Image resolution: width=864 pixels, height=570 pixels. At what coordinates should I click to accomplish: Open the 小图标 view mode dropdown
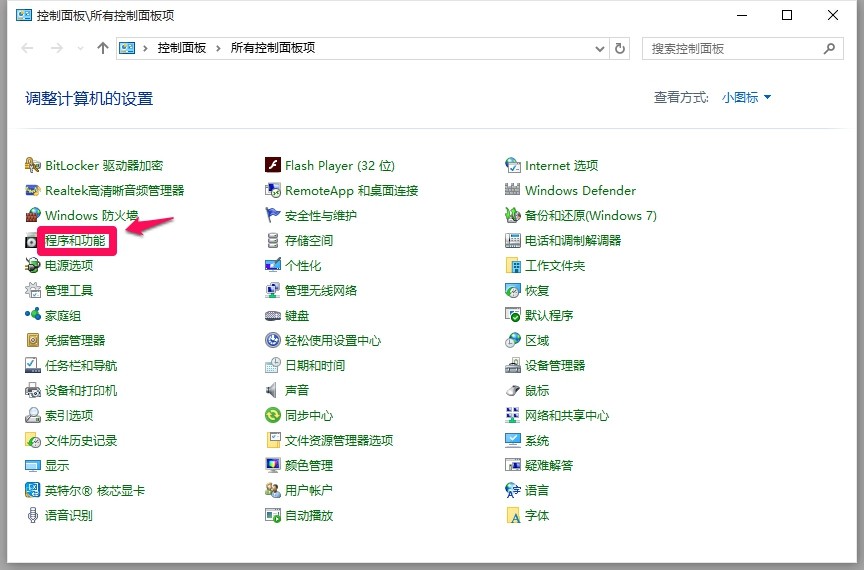pos(746,98)
